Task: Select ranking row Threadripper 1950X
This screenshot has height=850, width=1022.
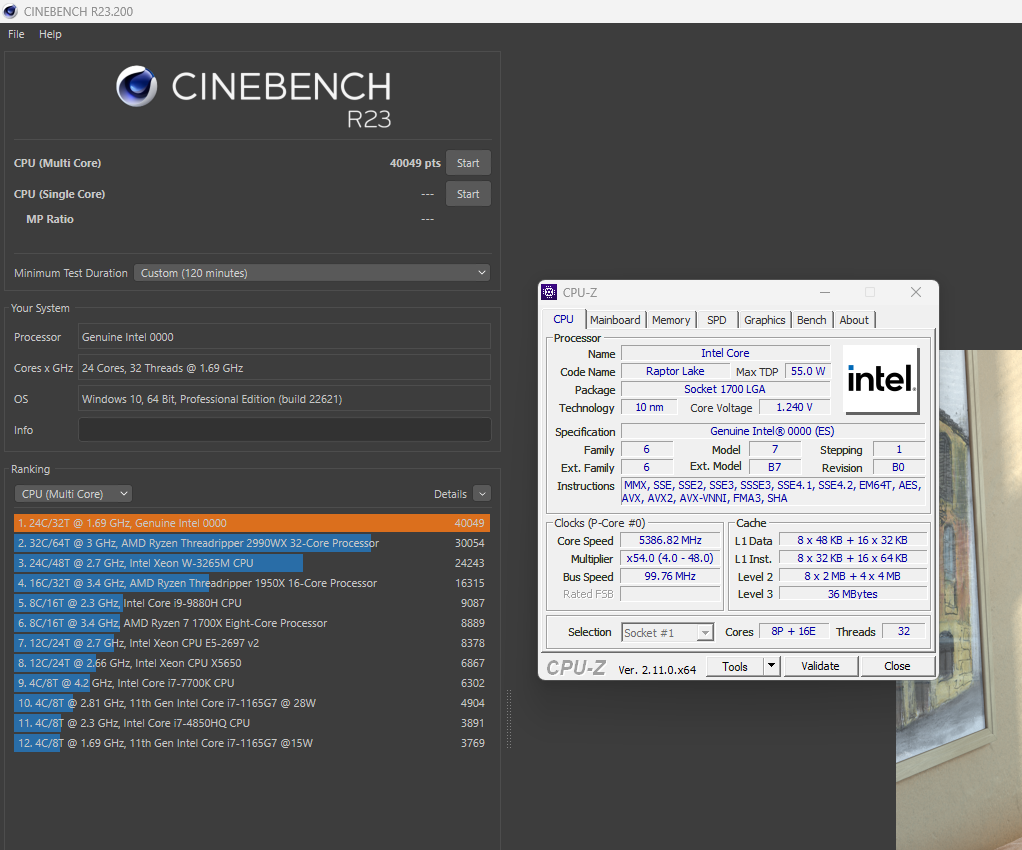Action: (252, 583)
